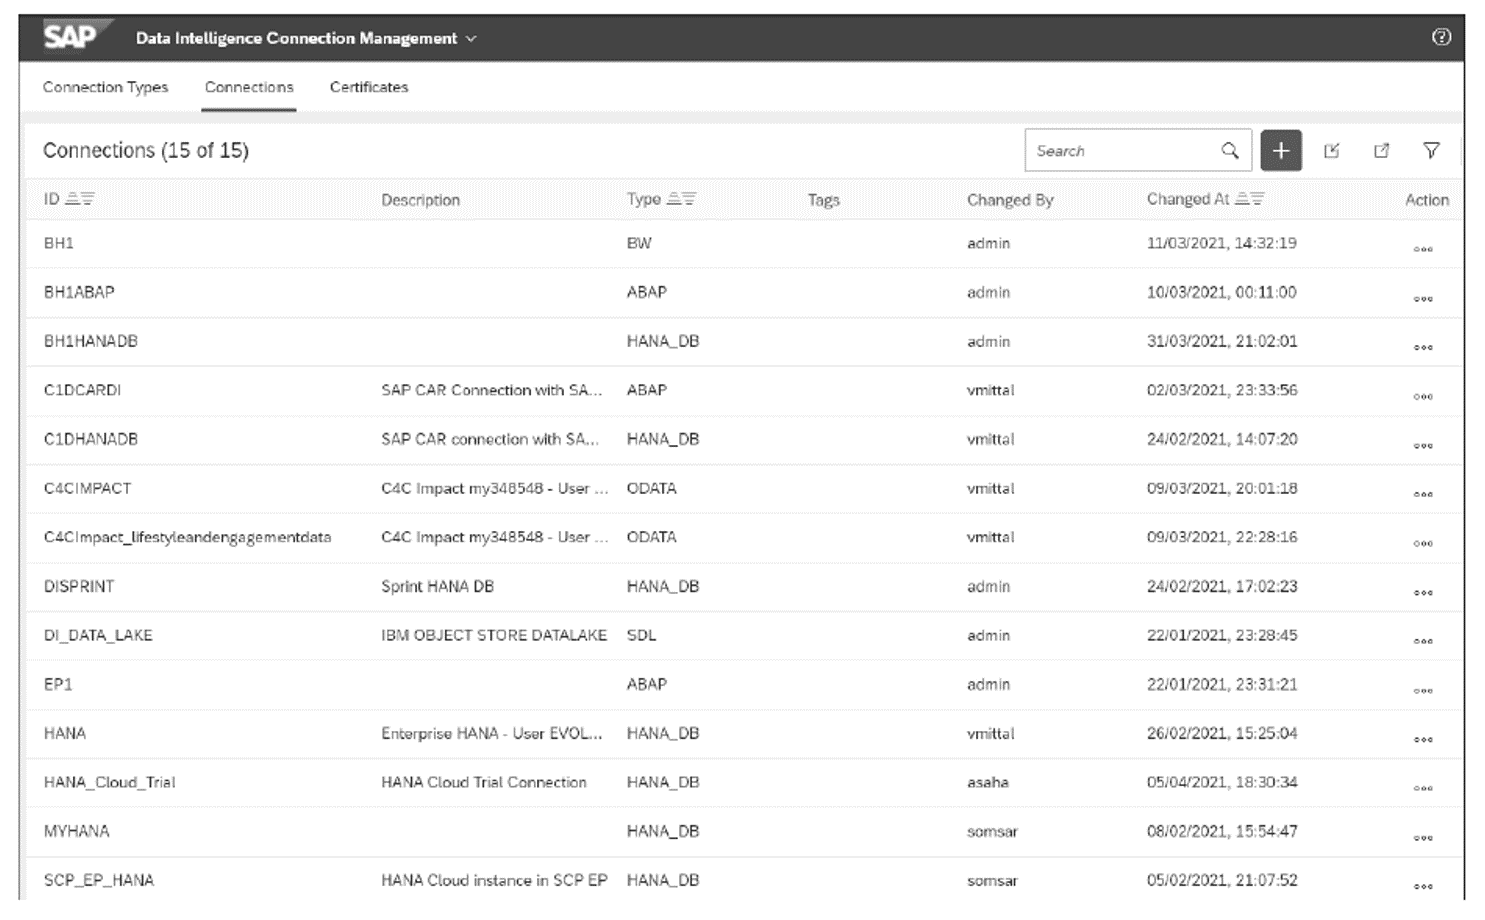Image resolution: width=1485 pixels, height=920 pixels.
Task: Open action menu for HANA row
Action: click(1423, 739)
